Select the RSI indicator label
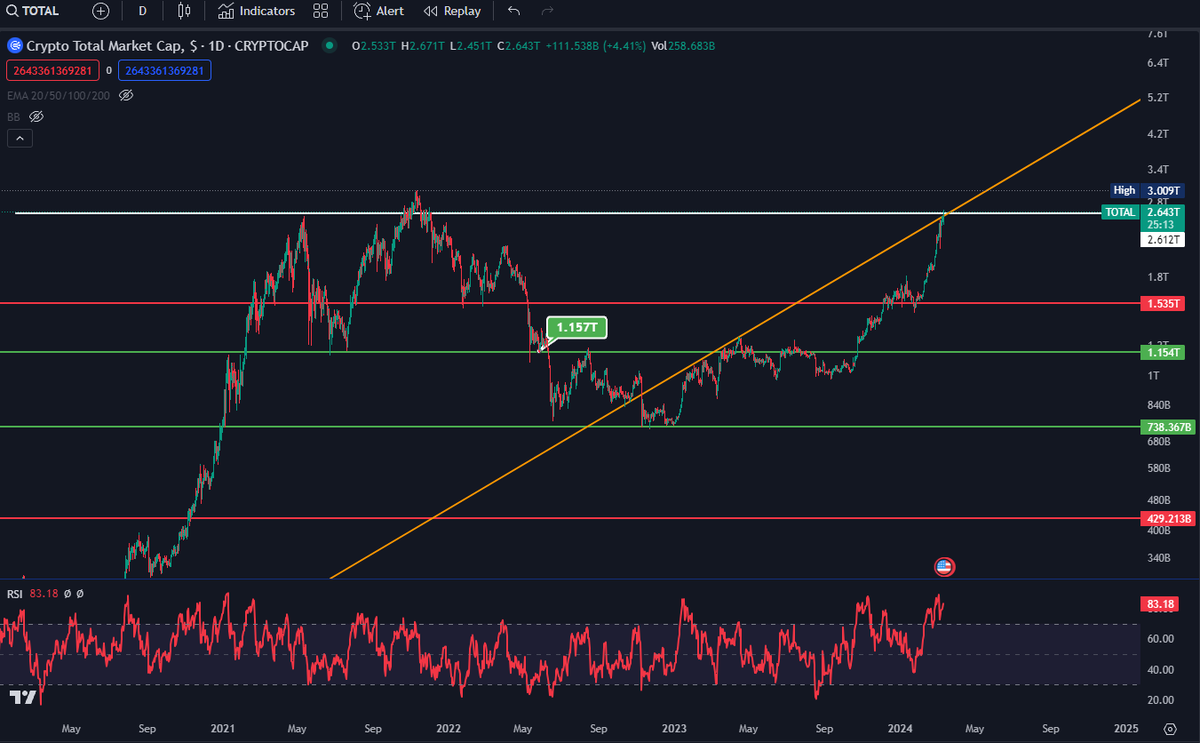The height and width of the screenshot is (743, 1200). 15,594
